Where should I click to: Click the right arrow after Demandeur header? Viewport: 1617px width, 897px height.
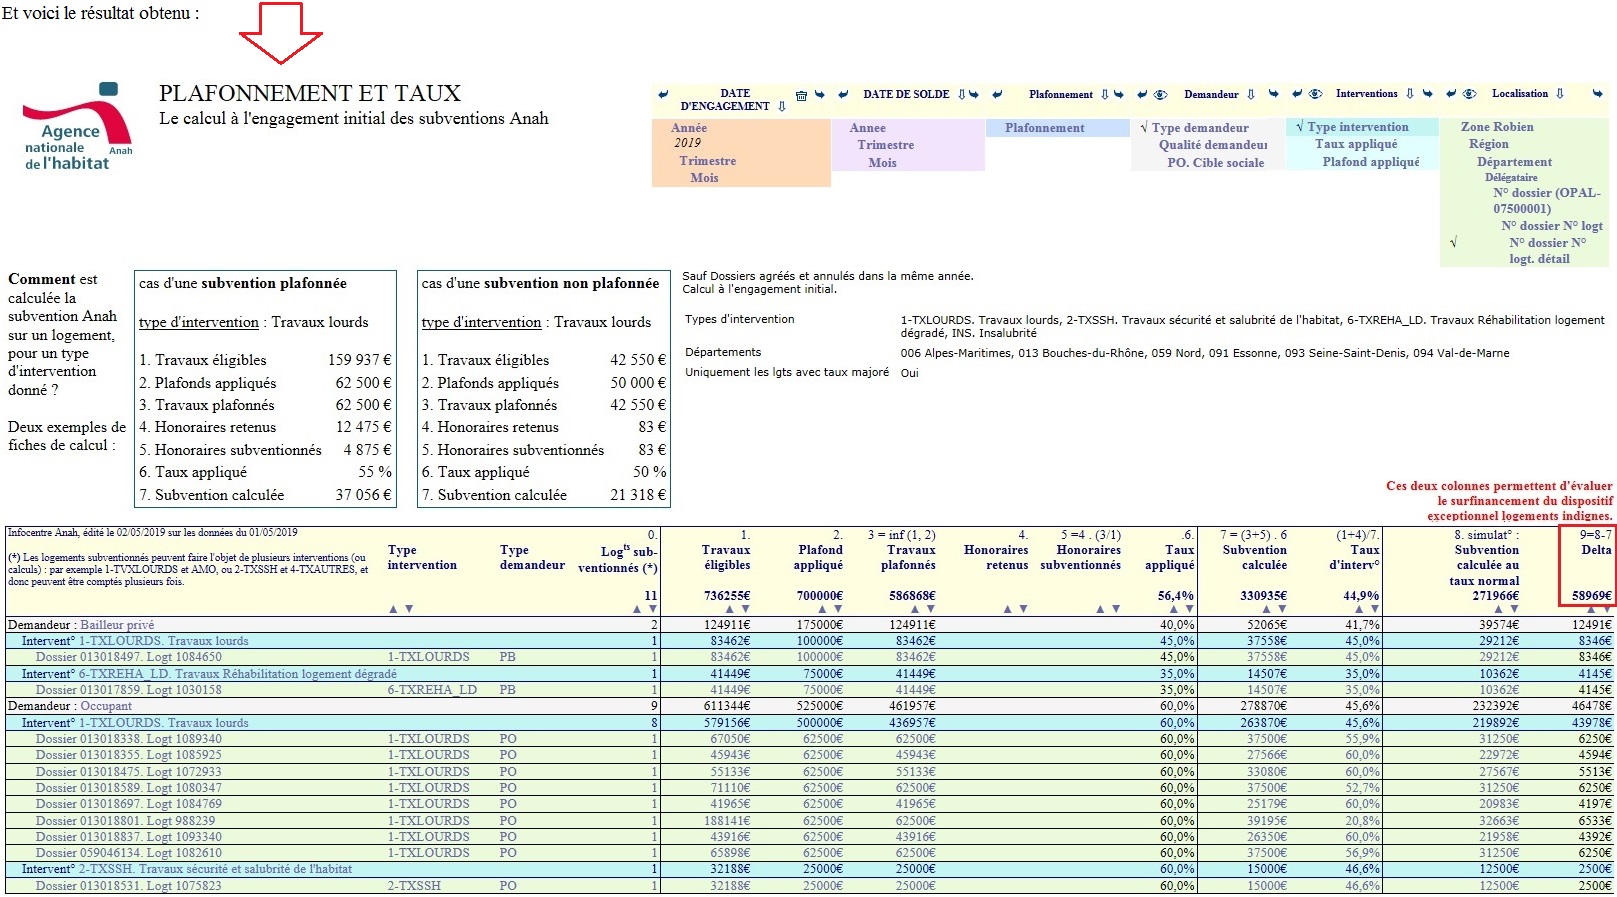pyautogui.click(x=1274, y=93)
